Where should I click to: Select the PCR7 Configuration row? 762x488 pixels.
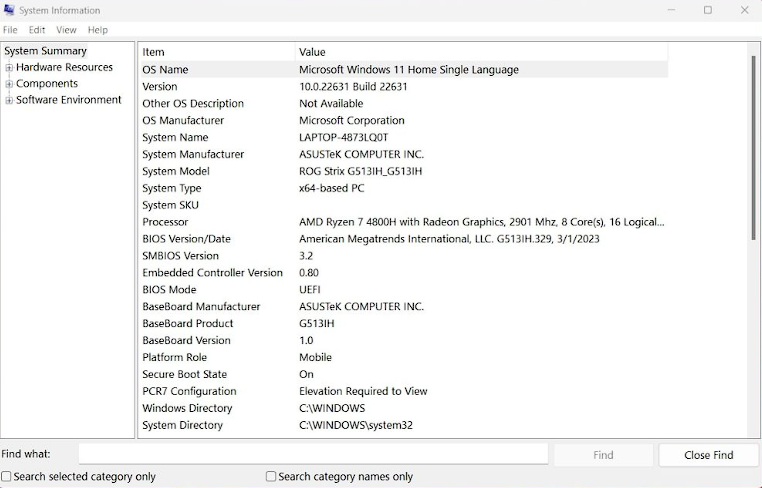click(x=404, y=391)
